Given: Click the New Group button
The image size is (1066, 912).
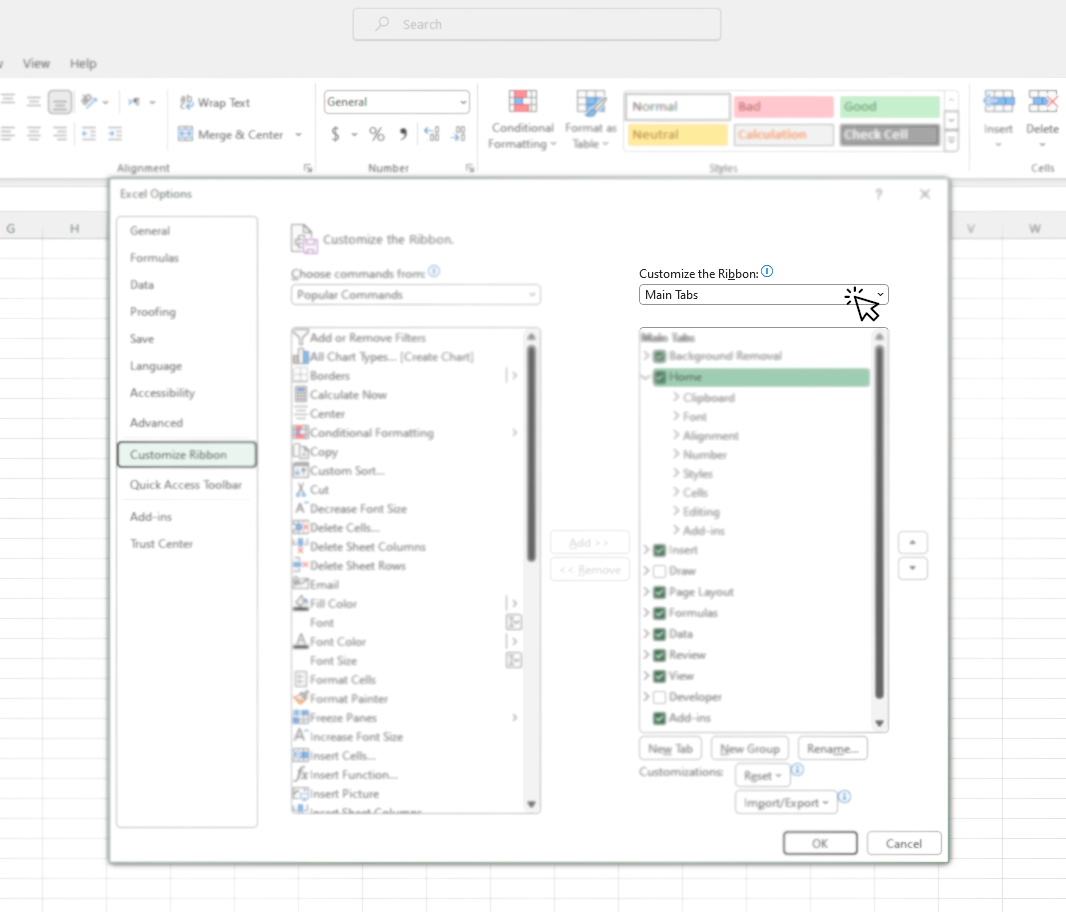Looking at the screenshot, I should (x=749, y=749).
